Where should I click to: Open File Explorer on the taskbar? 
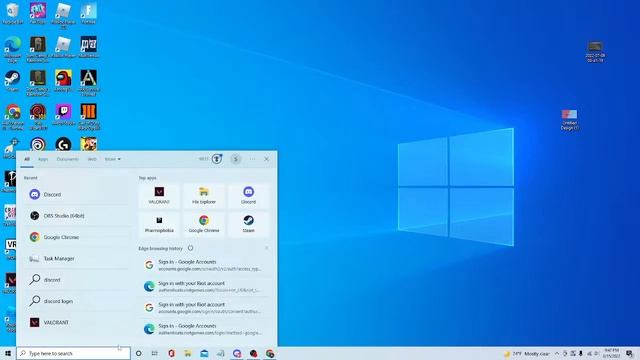tap(188, 353)
